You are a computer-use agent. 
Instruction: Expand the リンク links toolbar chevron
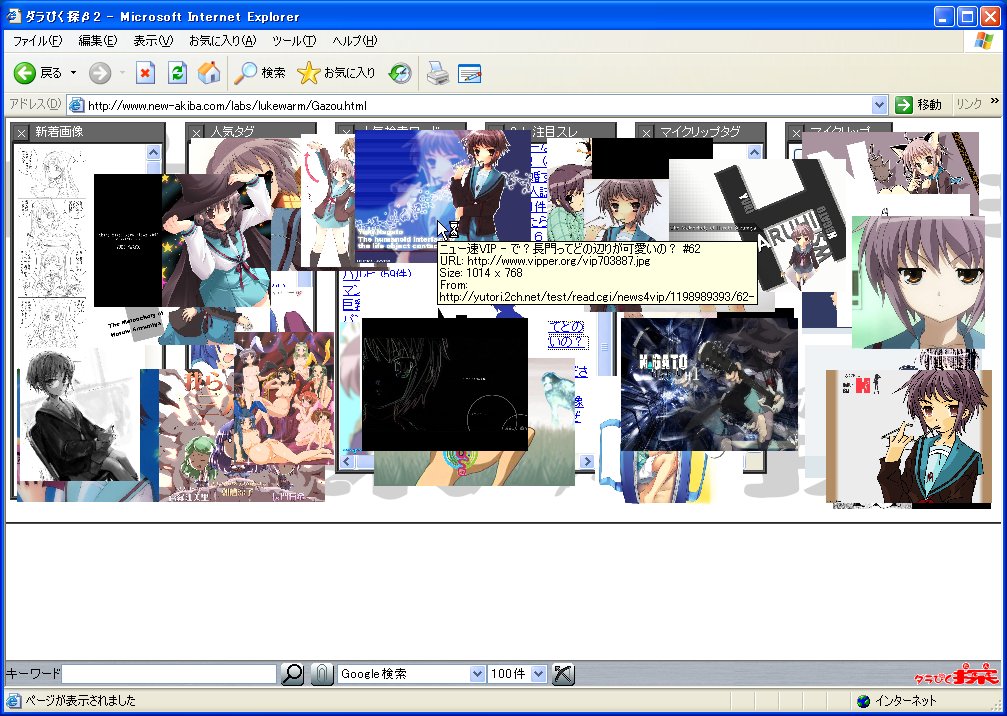click(995, 101)
